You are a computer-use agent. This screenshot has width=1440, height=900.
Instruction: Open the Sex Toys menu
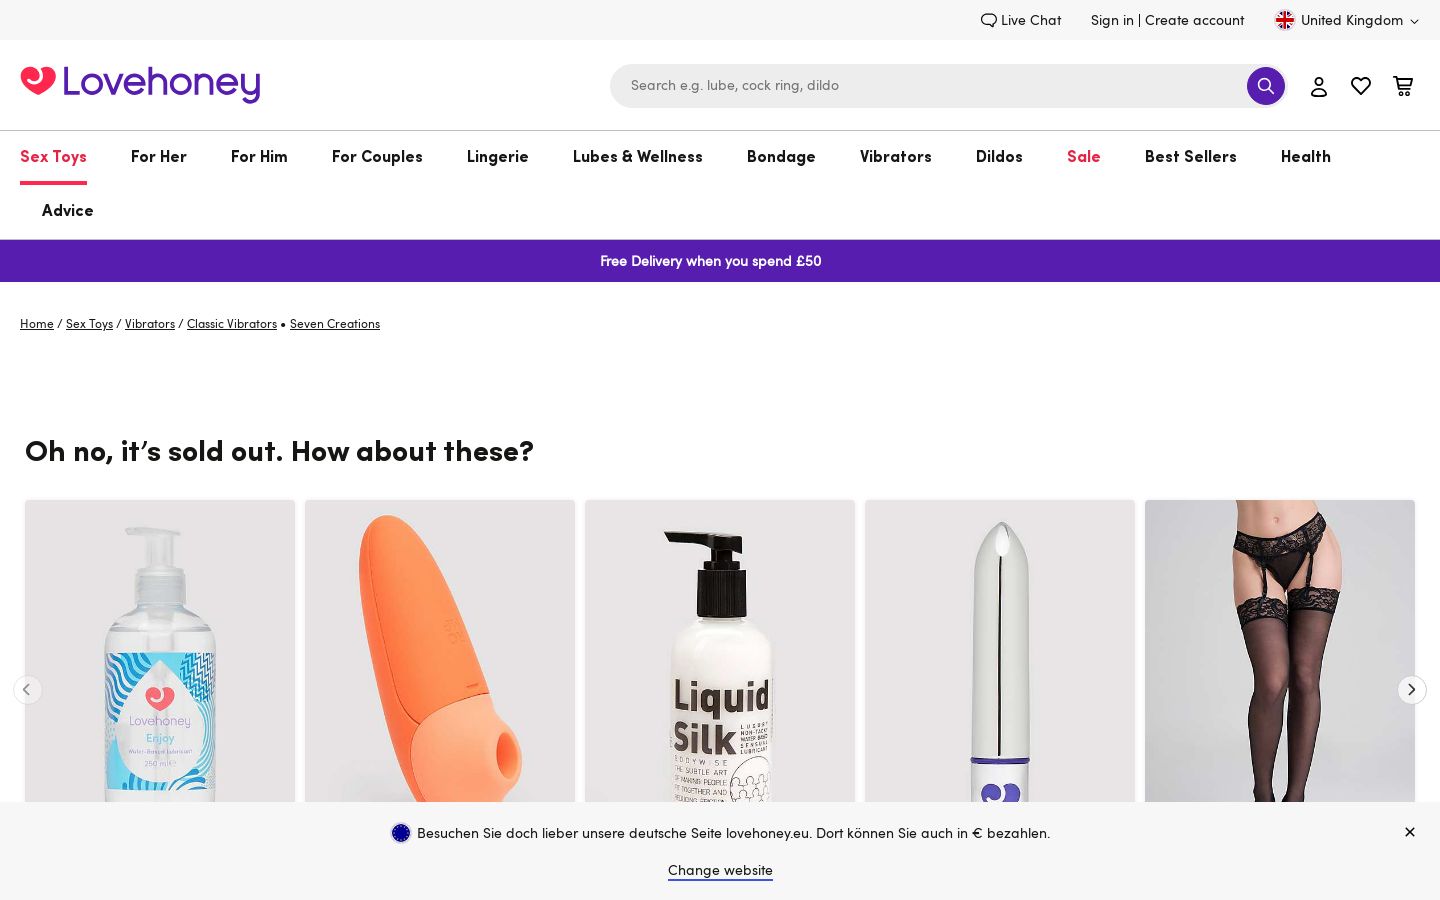click(53, 157)
